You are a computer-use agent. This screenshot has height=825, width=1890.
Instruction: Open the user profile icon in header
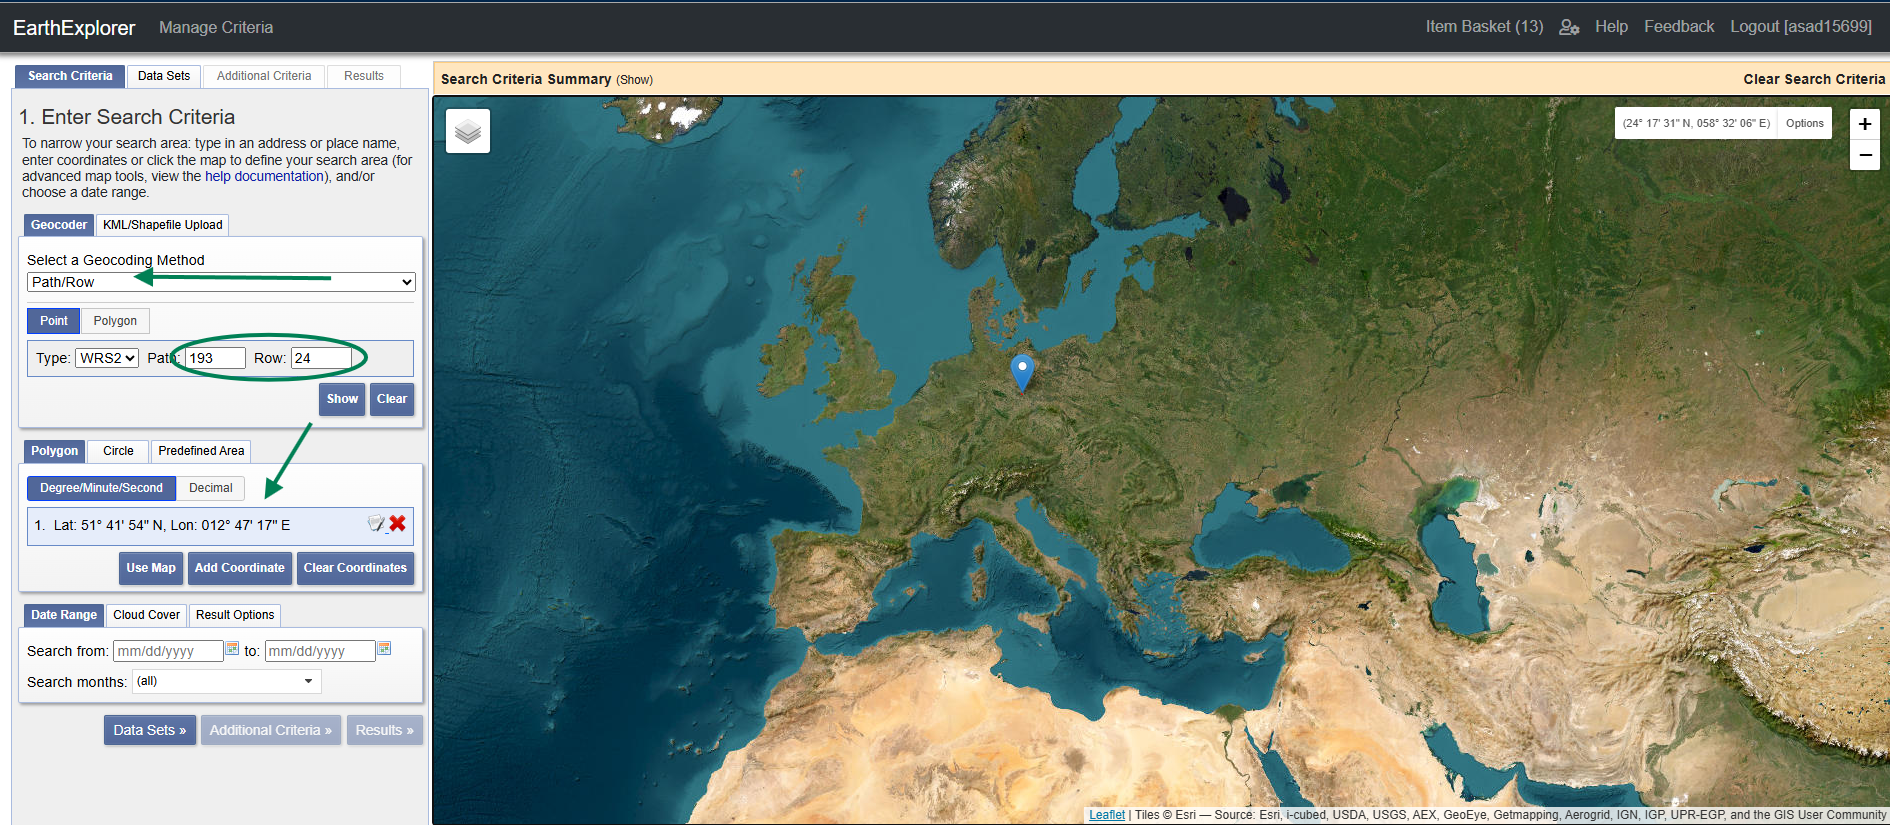1569,27
